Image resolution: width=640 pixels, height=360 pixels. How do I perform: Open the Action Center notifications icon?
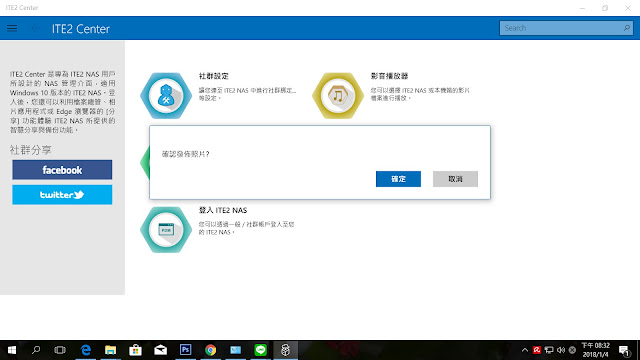coord(624,351)
